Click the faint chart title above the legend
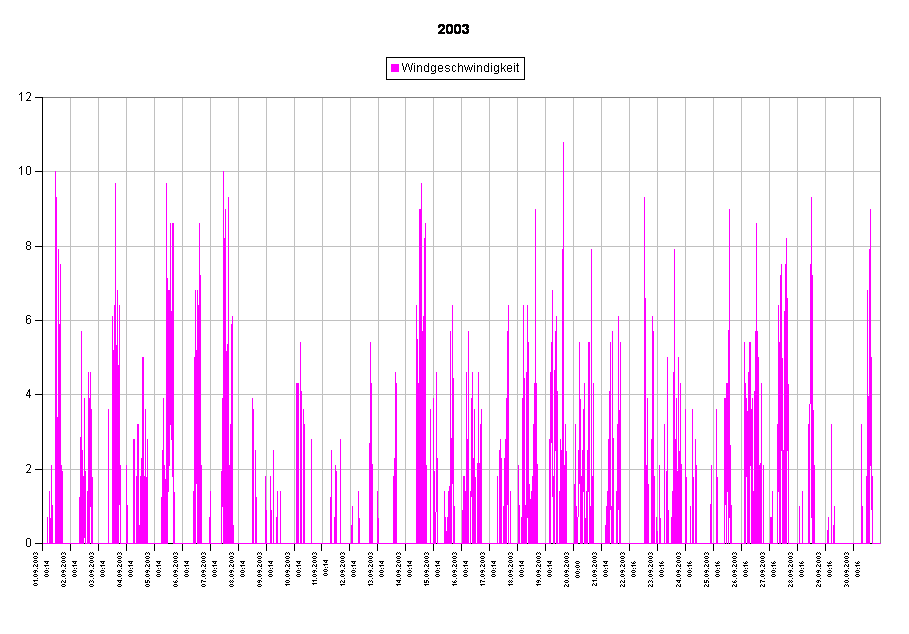This screenshot has height=634, width=909. (454, 30)
